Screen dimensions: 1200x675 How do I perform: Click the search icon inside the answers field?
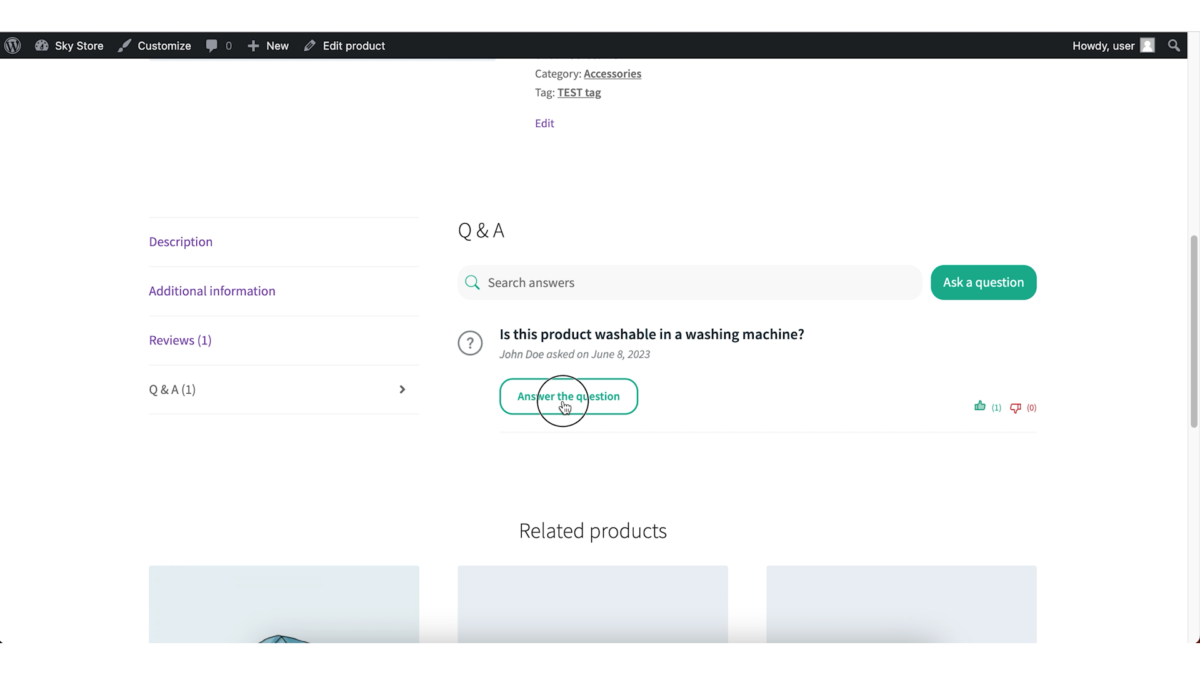click(x=471, y=282)
